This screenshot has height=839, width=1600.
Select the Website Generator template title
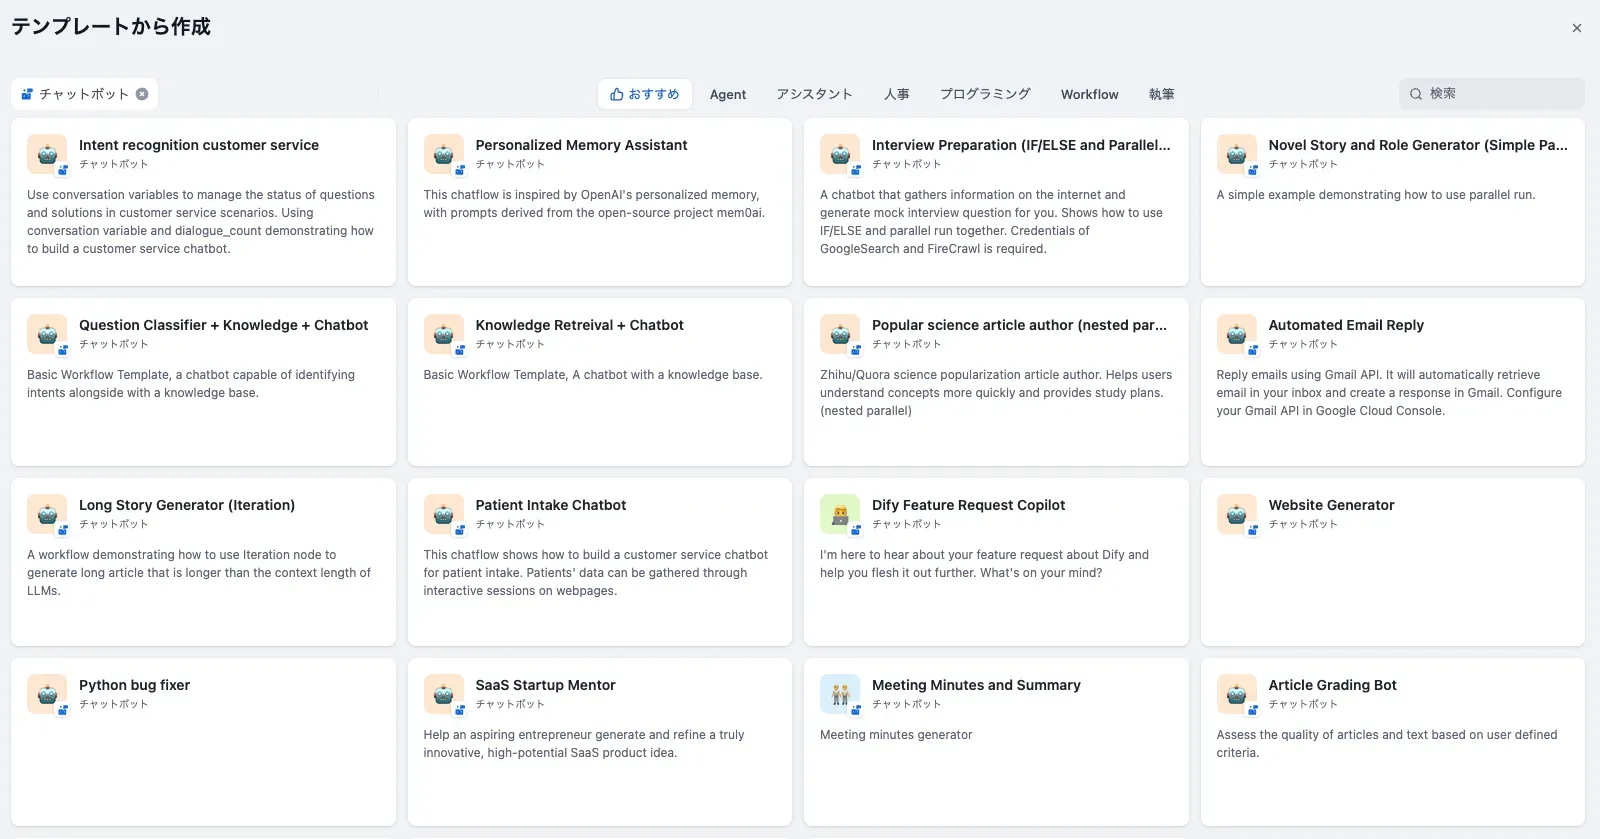pyautogui.click(x=1331, y=505)
